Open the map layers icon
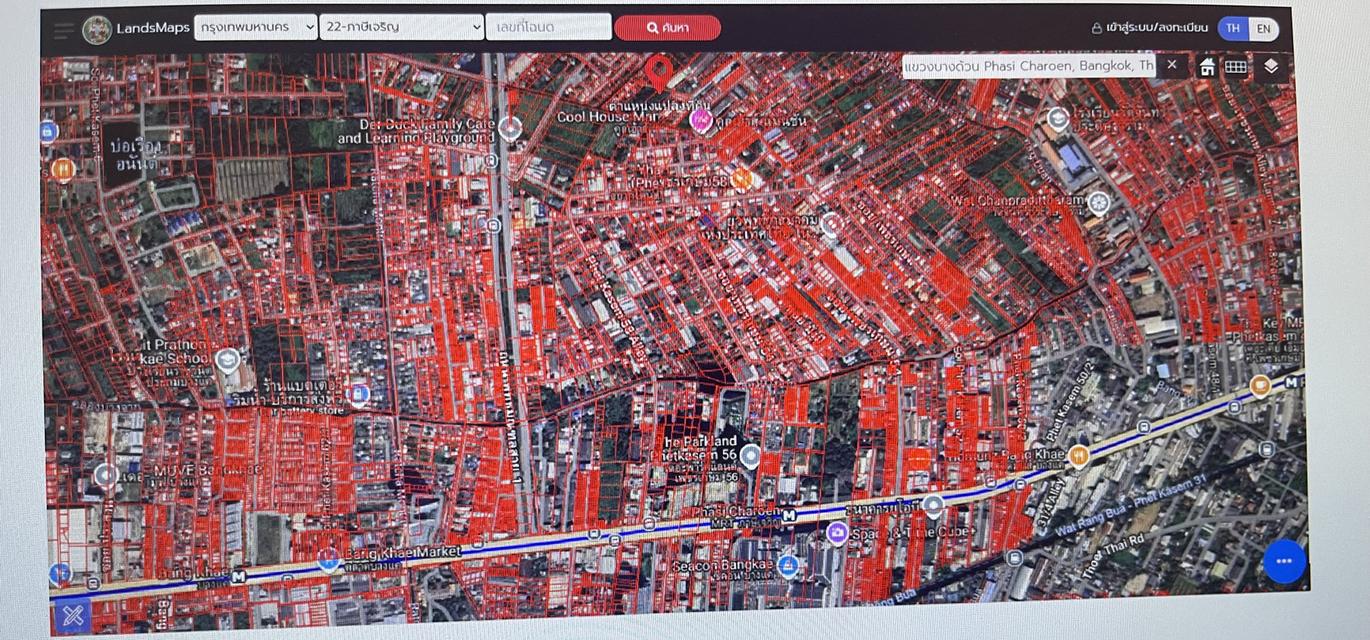 pos(1270,65)
